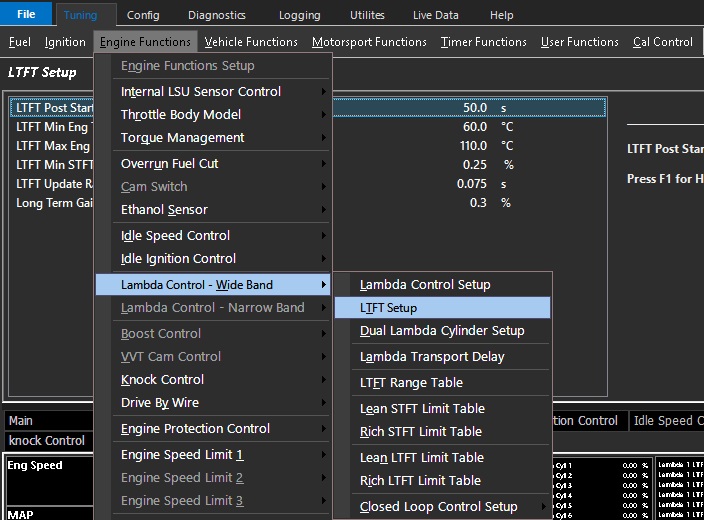Open the Logging tab
Viewport: 704px width, 520px height.
coord(299,15)
